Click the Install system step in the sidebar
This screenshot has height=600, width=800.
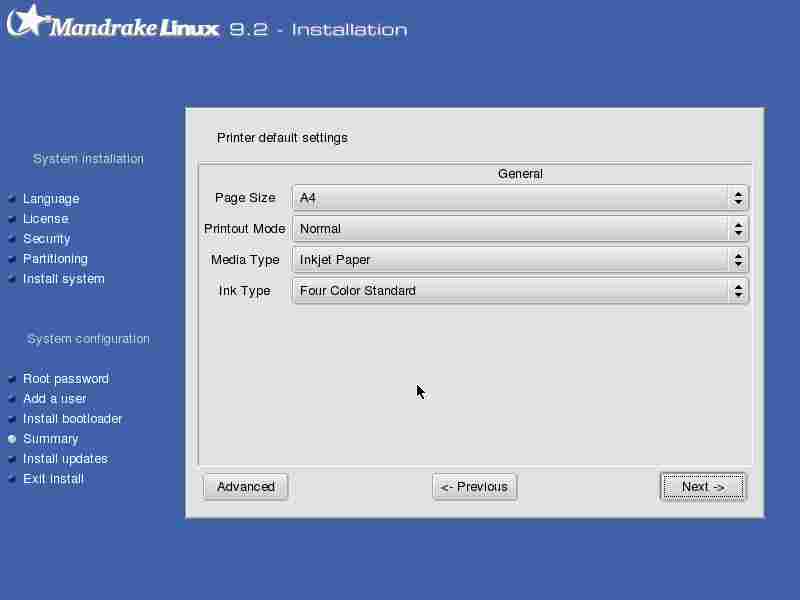coord(64,279)
